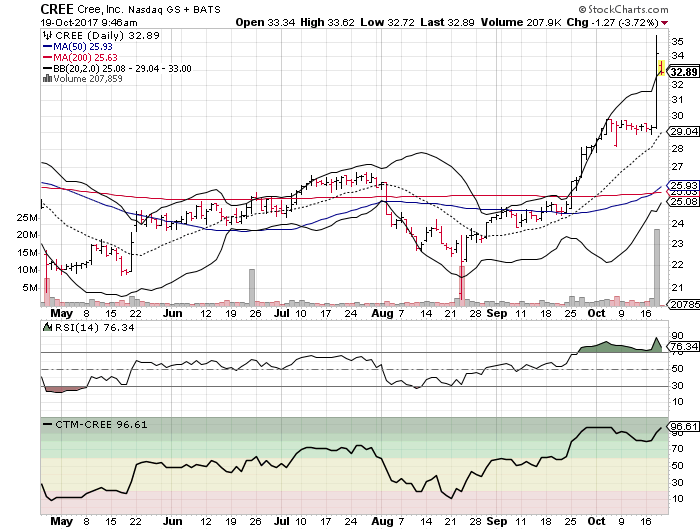Click the 21 label on the price axis
The height and width of the screenshot is (530, 700).
[677, 288]
